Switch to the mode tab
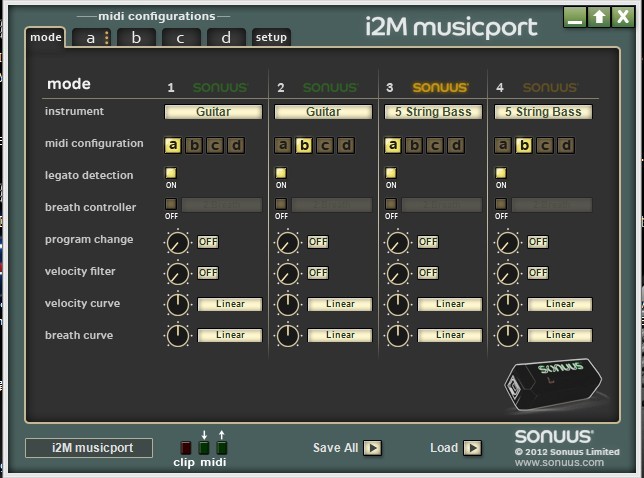The width and height of the screenshot is (644, 478). click(x=46, y=37)
